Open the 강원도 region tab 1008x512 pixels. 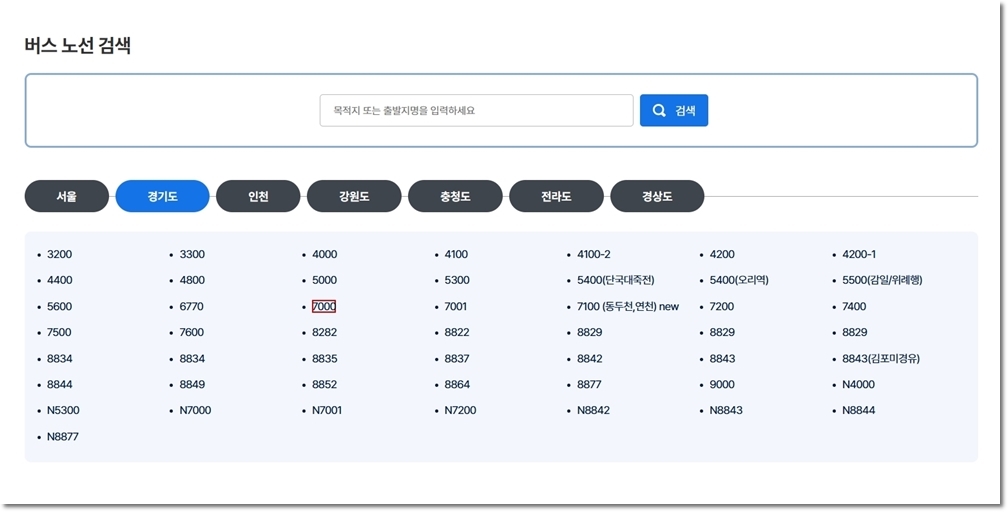354,197
